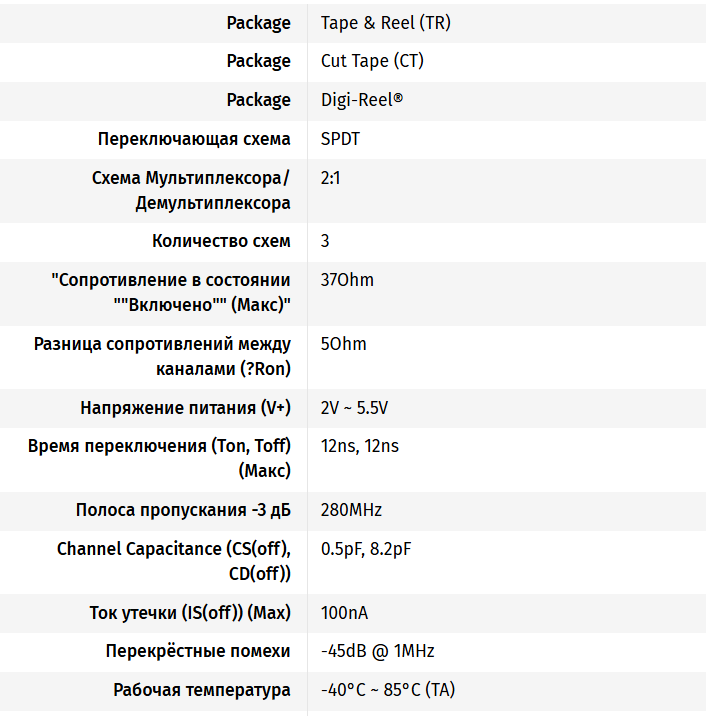The image size is (706, 716).
Task: Select the -40°C ~ 85°C (TA) value
Action: click(388, 690)
